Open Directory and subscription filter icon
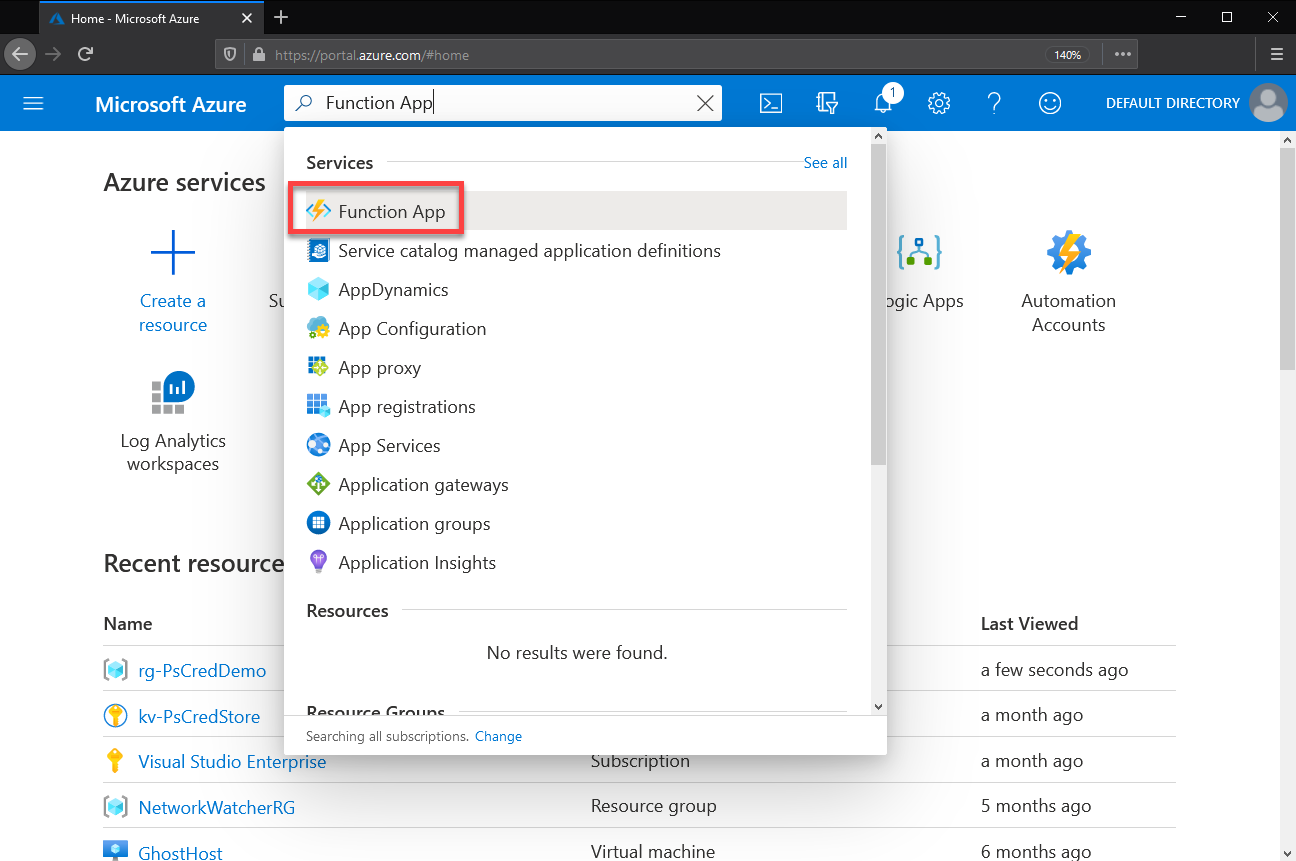Image resolution: width=1296 pixels, height=861 pixels. pyautogui.click(x=827, y=103)
